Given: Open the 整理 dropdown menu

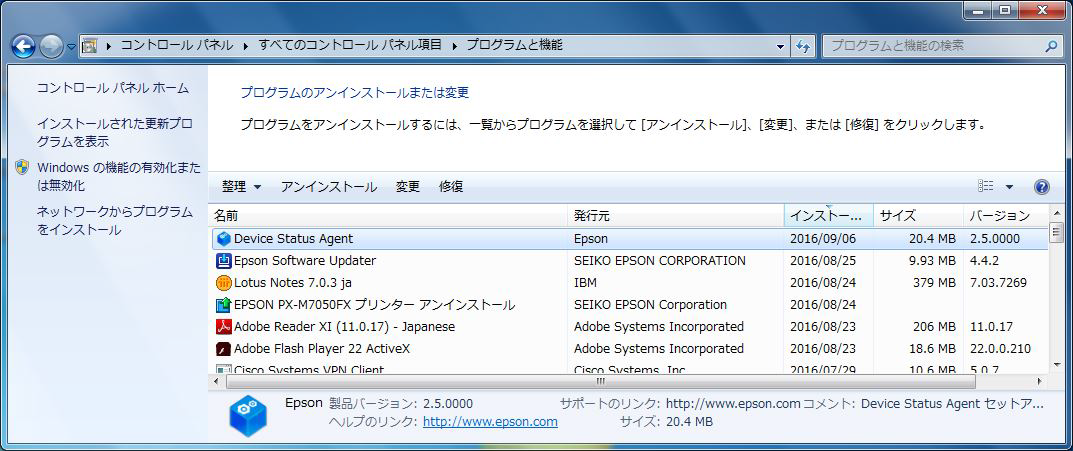Looking at the screenshot, I should [x=241, y=187].
